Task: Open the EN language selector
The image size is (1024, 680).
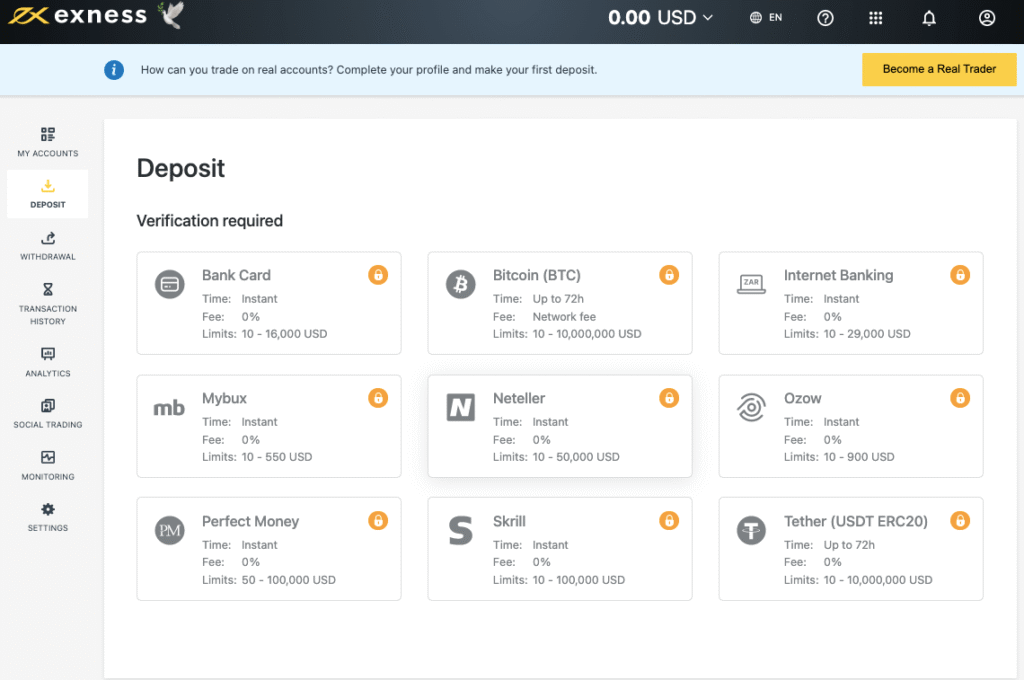Action: click(x=766, y=18)
